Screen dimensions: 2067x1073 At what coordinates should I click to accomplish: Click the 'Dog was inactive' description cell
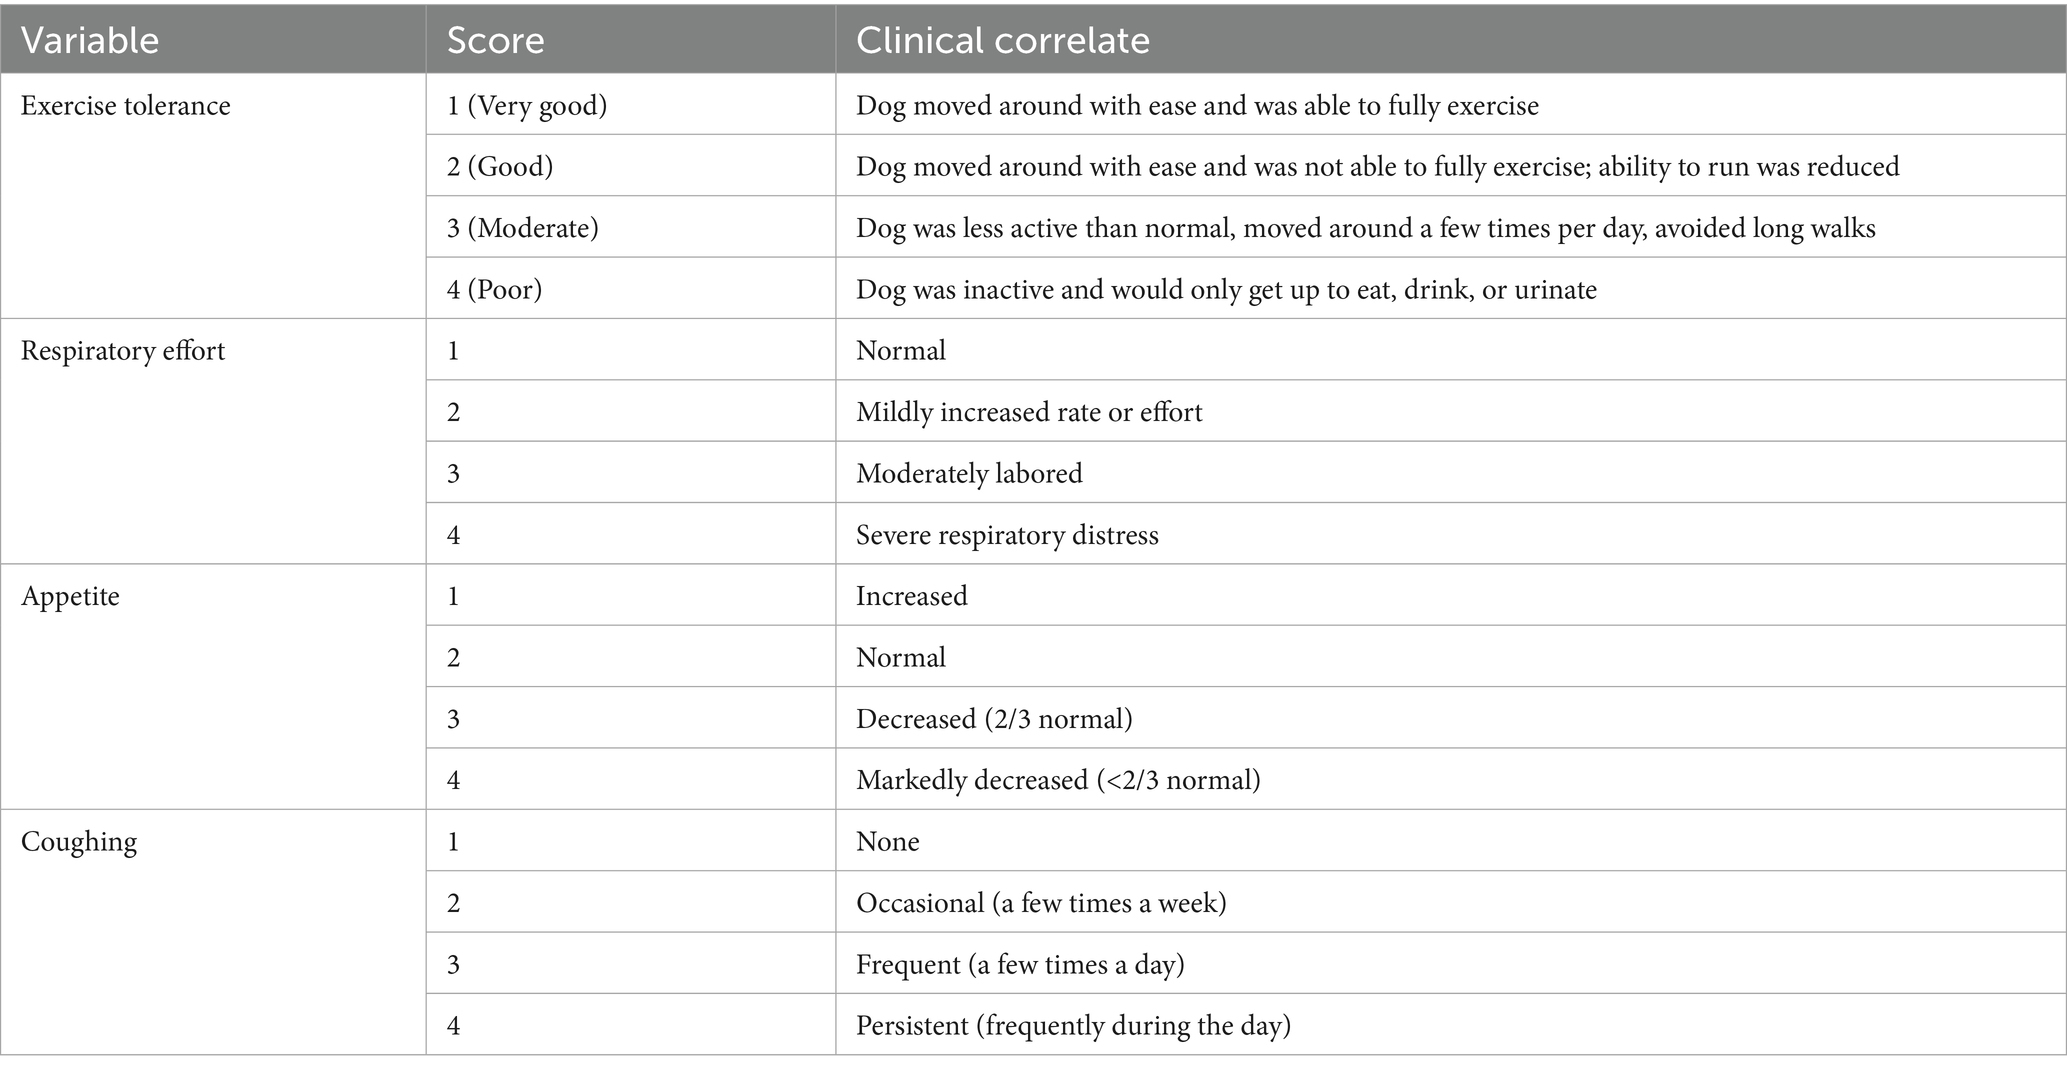(x=1226, y=290)
